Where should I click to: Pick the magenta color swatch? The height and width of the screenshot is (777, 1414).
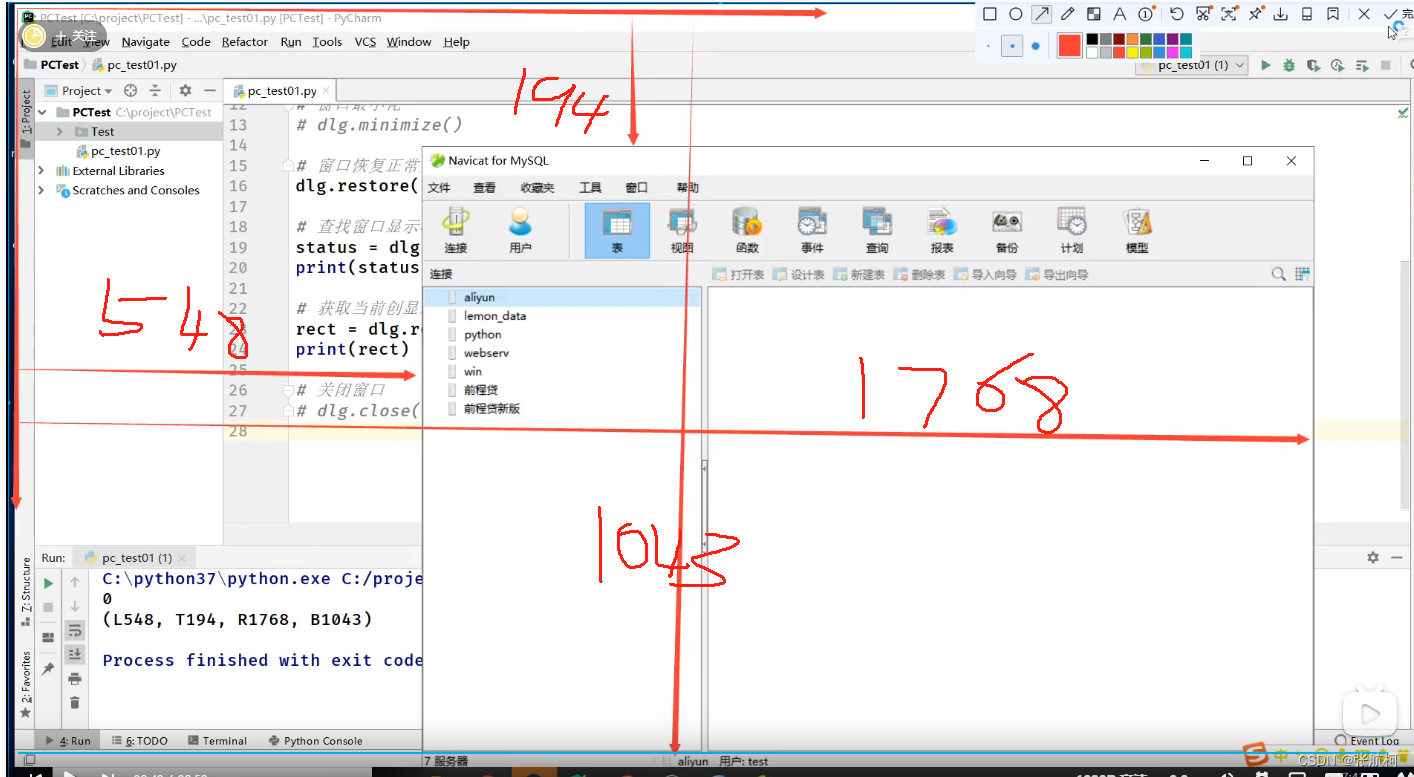click(x=1171, y=52)
